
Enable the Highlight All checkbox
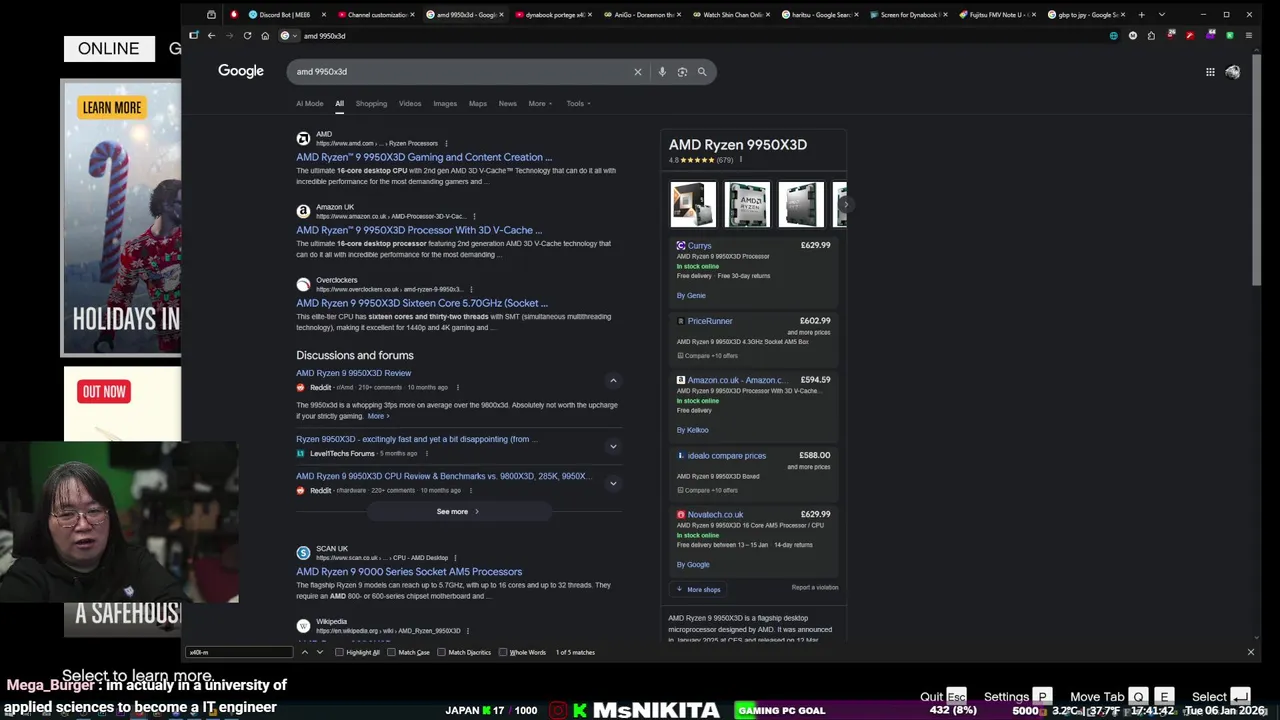340,652
